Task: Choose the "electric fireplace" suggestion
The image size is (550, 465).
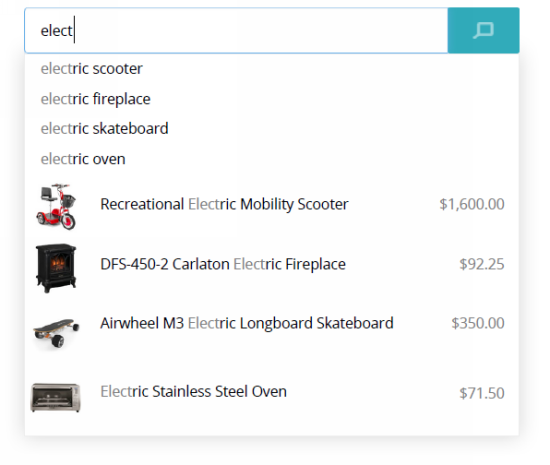Action: tap(95, 99)
